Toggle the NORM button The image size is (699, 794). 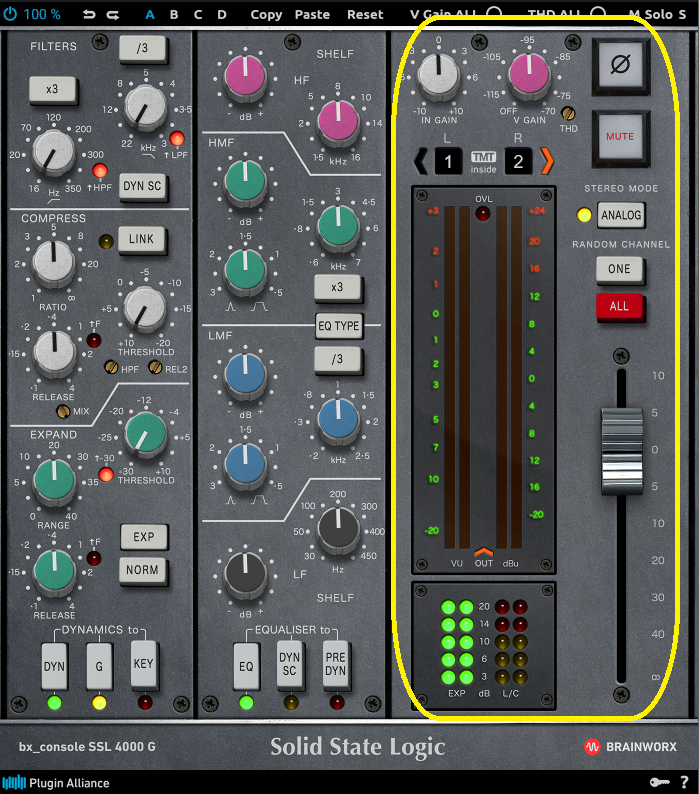tap(142, 570)
